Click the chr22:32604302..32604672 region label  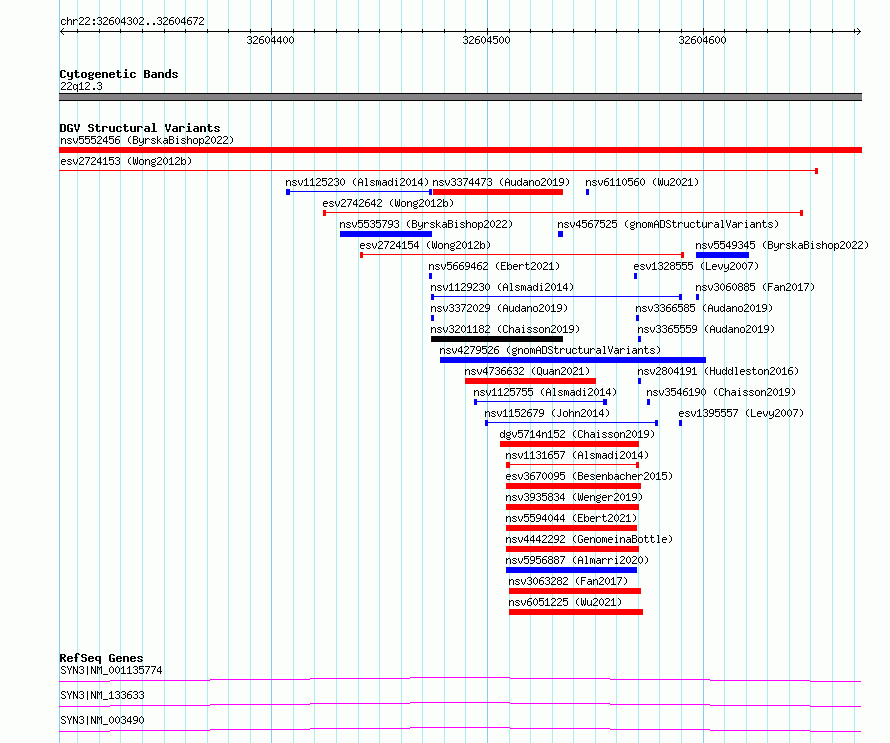pos(132,21)
